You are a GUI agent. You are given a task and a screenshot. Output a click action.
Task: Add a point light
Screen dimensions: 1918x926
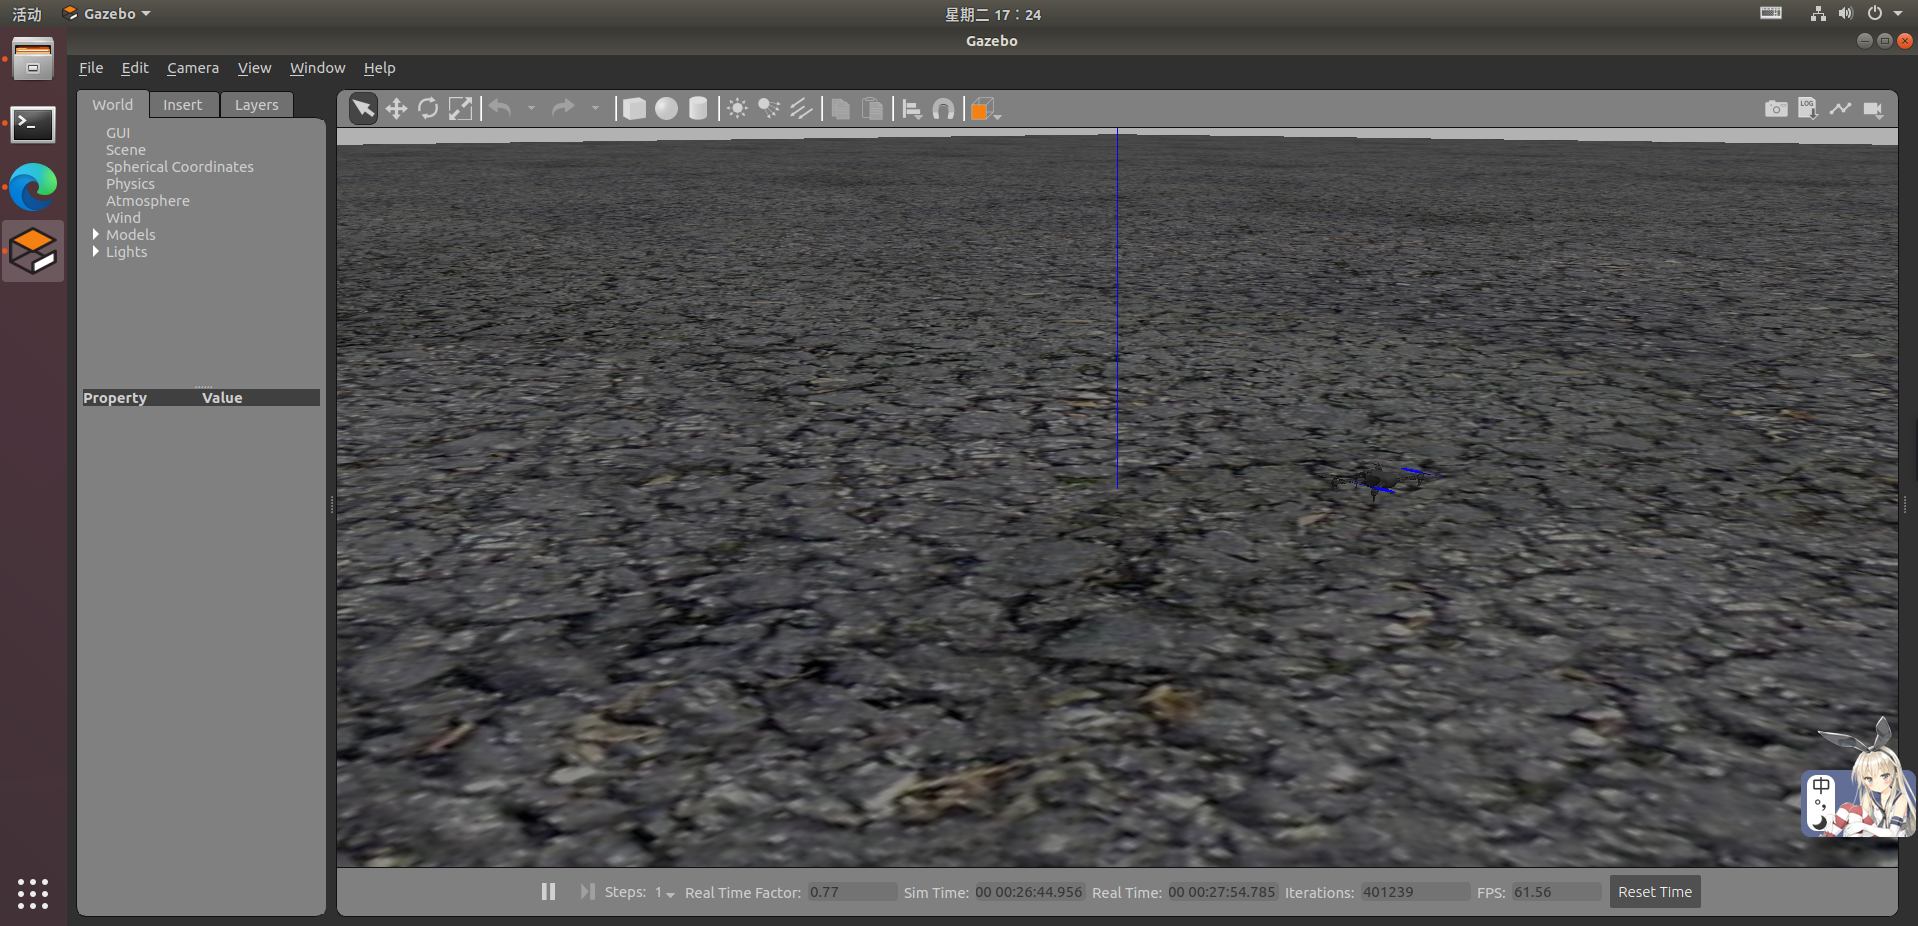click(x=737, y=109)
